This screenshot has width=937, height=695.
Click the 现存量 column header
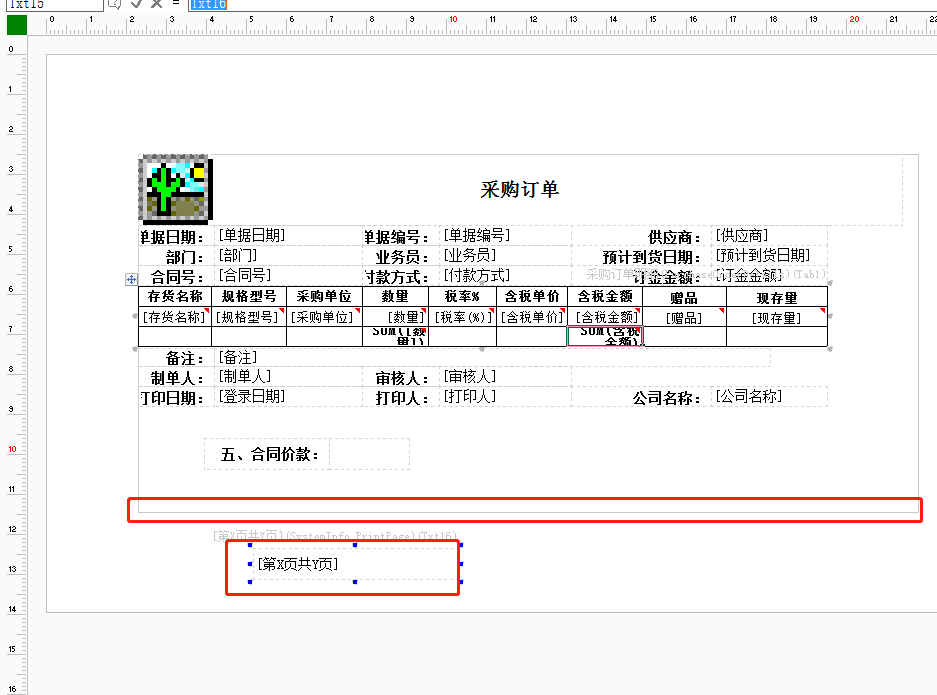777,298
